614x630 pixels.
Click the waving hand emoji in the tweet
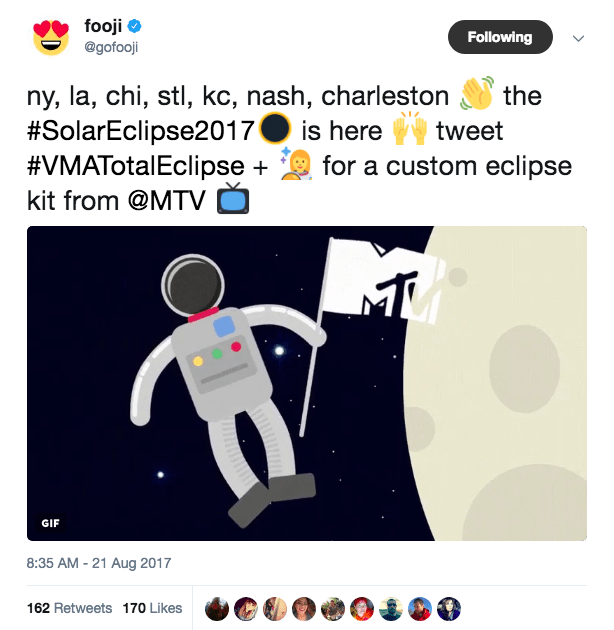coord(475,95)
